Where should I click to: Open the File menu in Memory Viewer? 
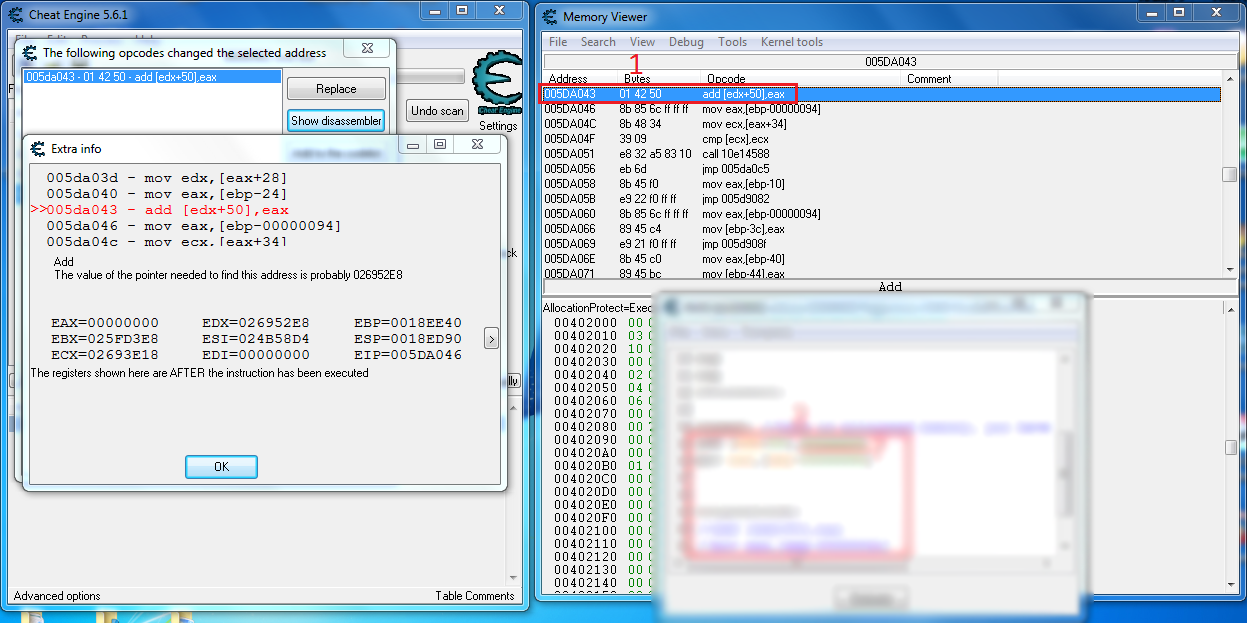coord(558,42)
